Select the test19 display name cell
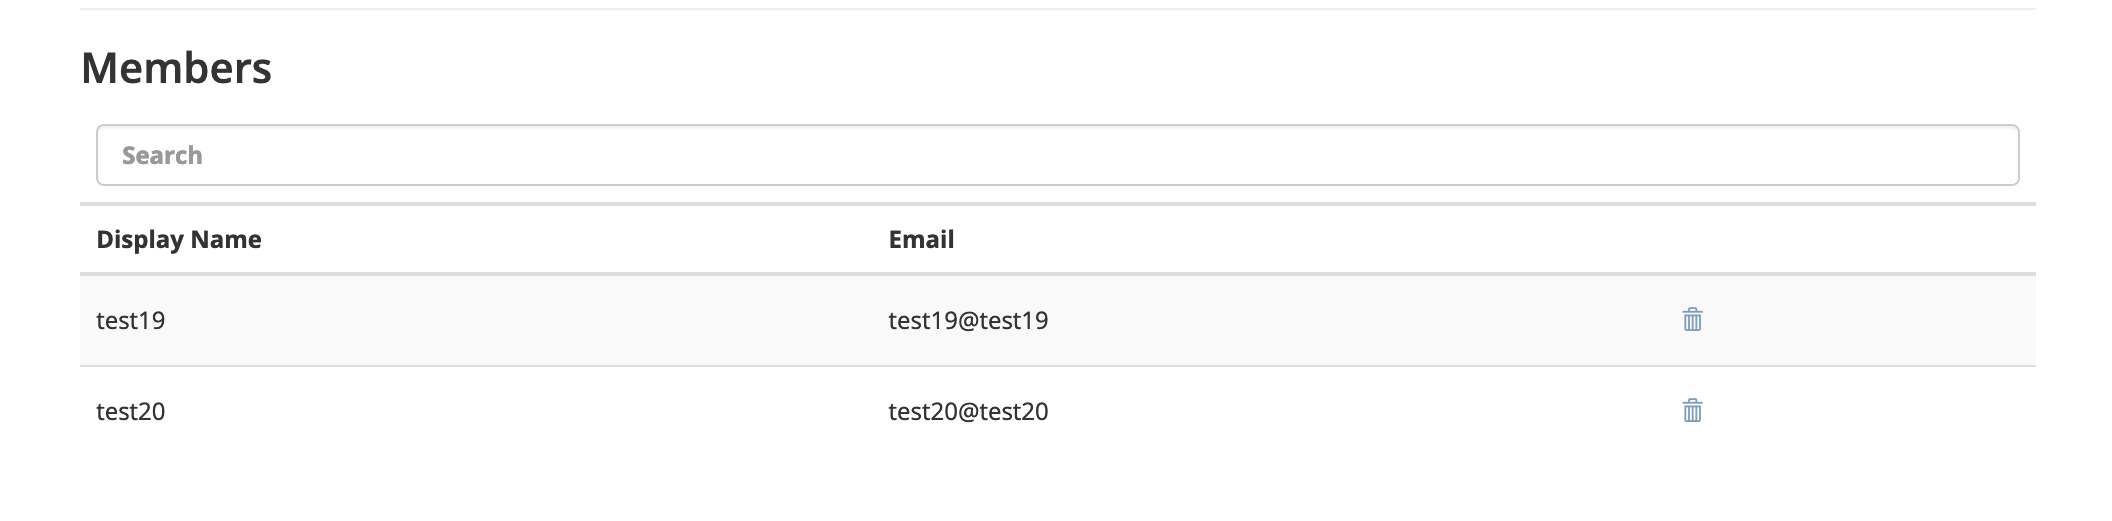 coord(131,321)
